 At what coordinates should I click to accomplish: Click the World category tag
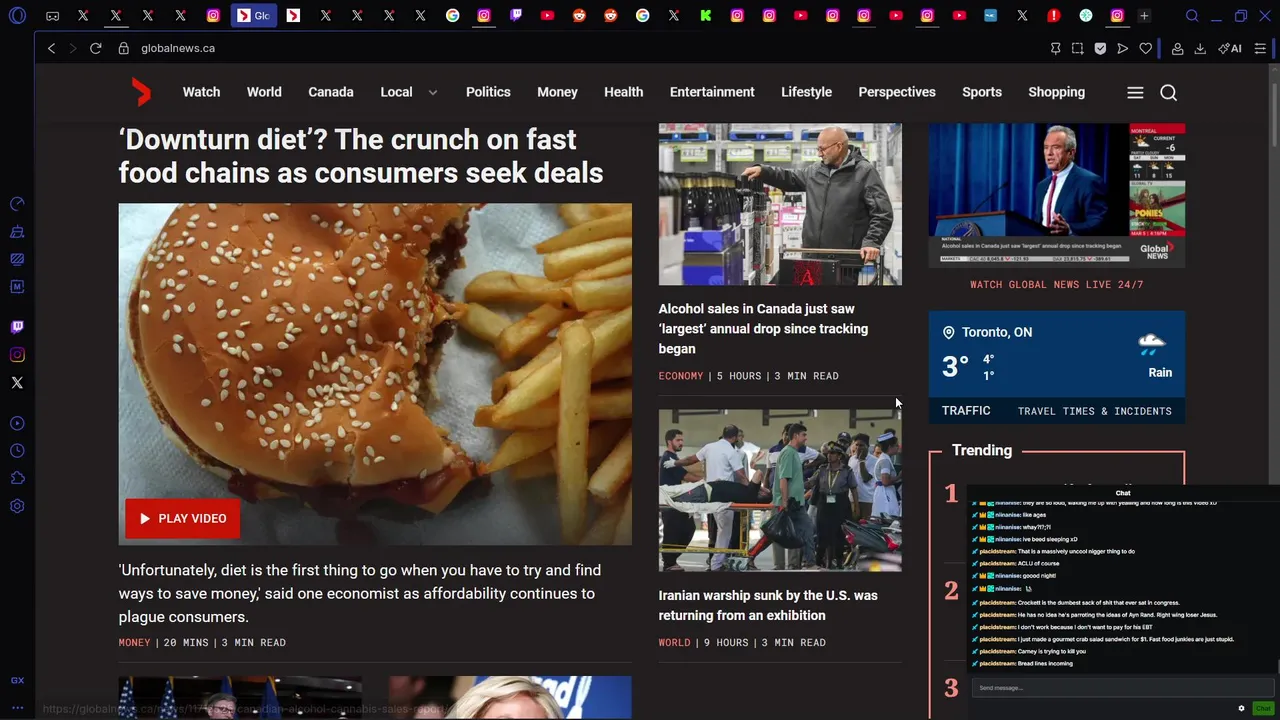pos(675,643)
